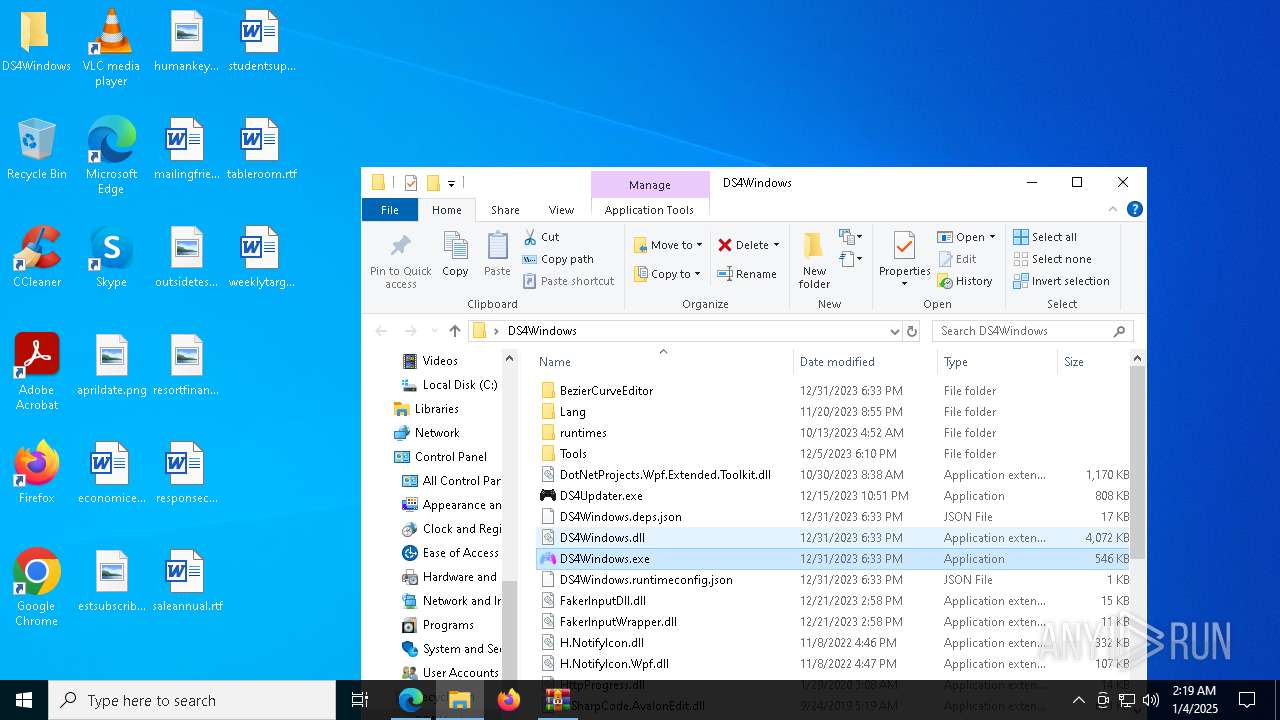This screenshot has width=1280, height=720.
Task: Select the CCleaner desktop shortcut
Action: (x=36, y=258)
